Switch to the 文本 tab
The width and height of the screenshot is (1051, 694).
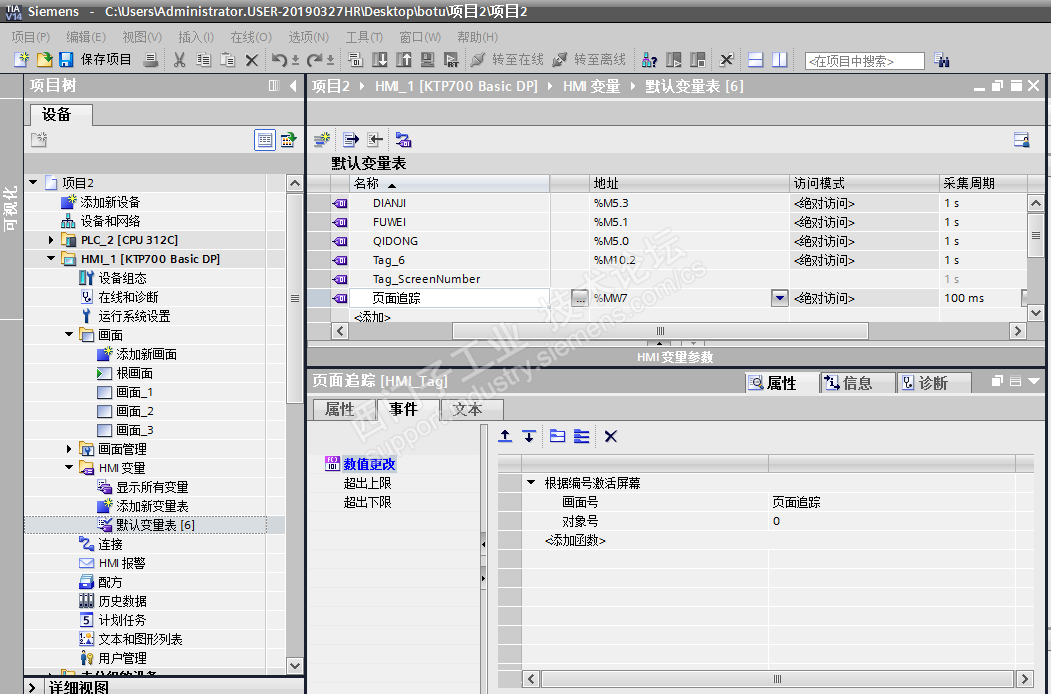pyautogui.click(x=467, y=409)
